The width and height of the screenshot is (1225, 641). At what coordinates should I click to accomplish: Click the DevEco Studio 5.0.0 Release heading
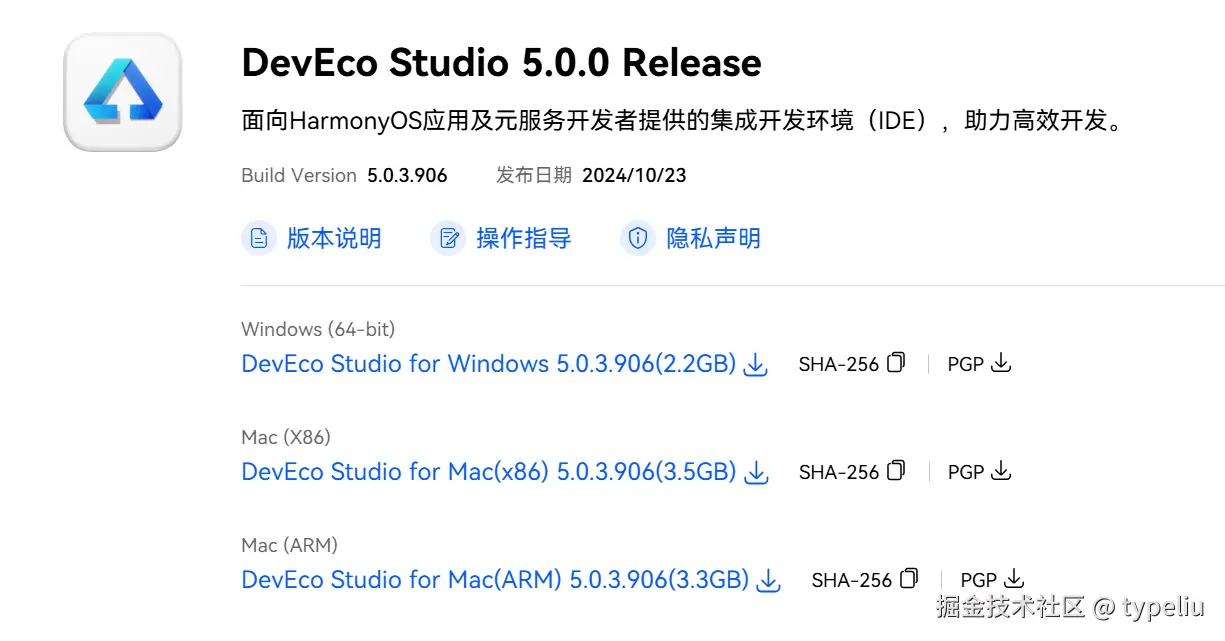(x=501, y=63)
